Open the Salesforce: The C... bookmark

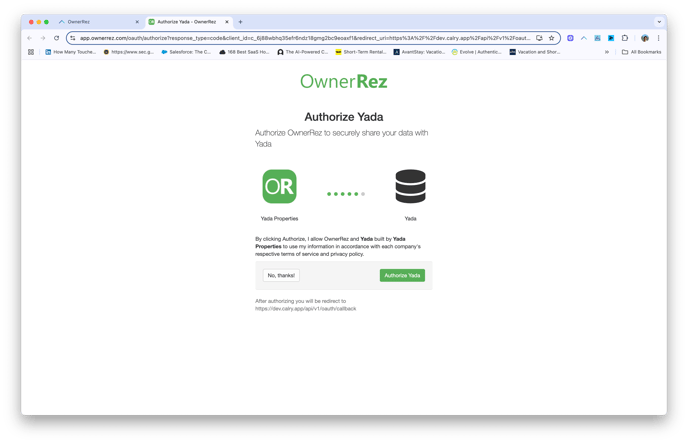(186, 52)
